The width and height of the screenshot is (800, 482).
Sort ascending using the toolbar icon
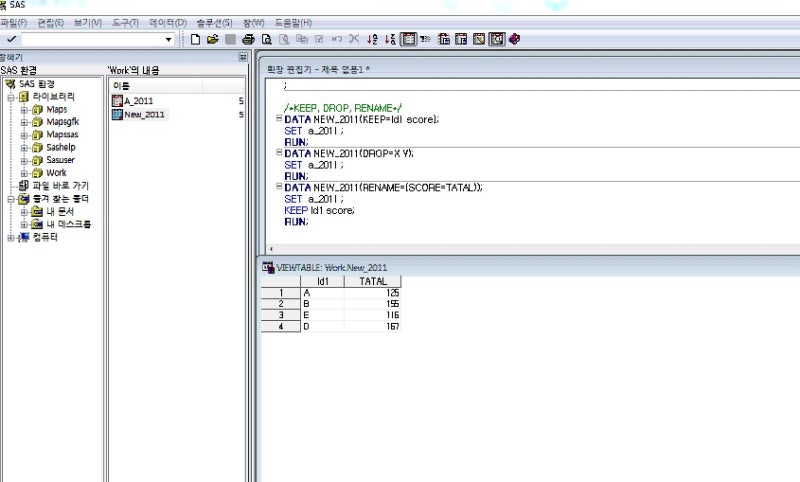tap(373, 39)
